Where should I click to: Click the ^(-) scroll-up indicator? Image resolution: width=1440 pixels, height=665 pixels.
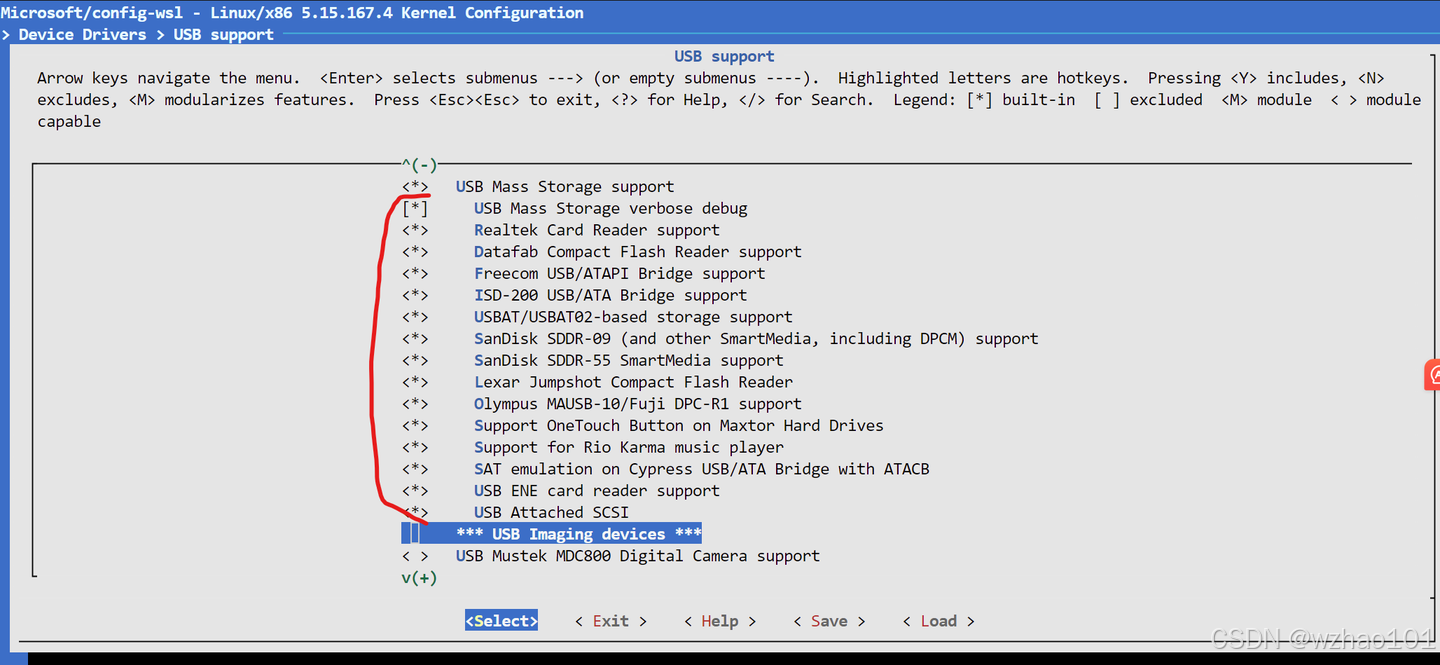(420, 165)
